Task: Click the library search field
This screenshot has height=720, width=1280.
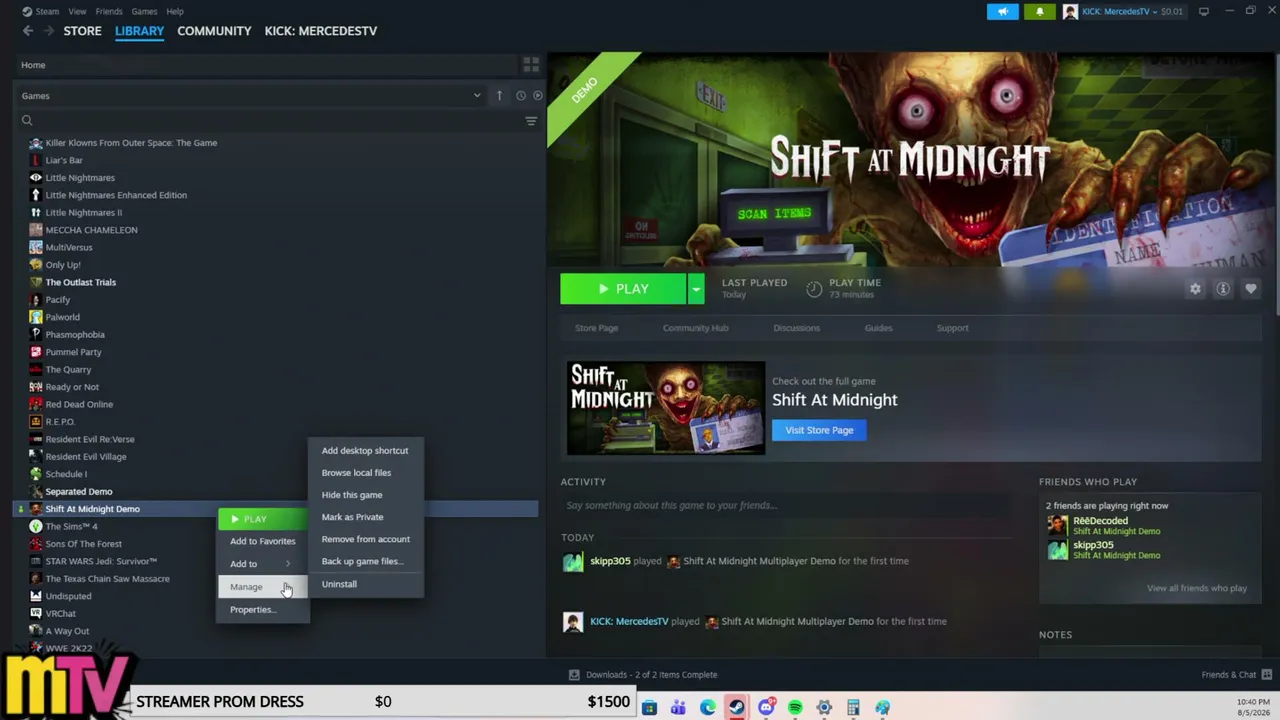Action: point(270,121)
